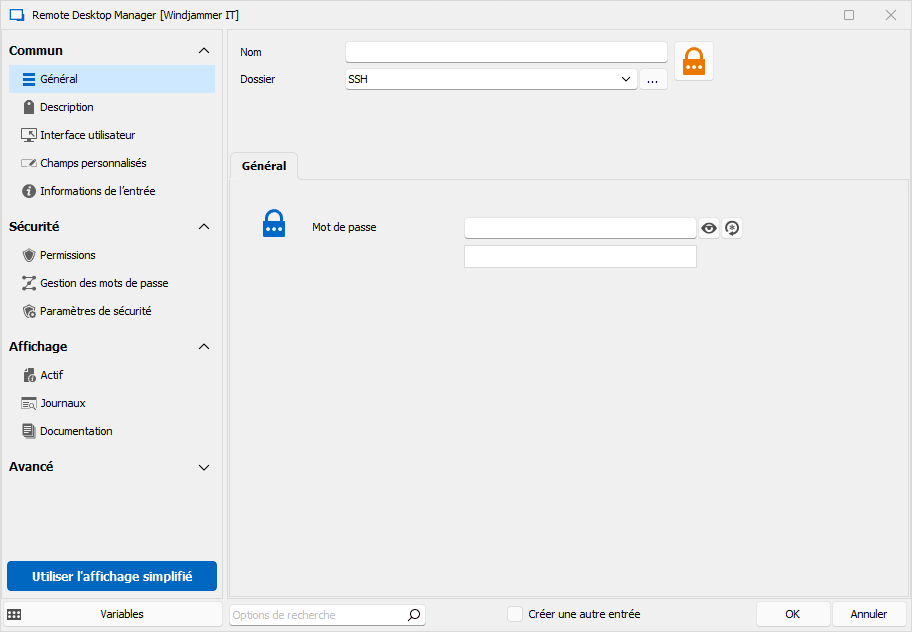Collapse the Commun section

click(204, 51)
